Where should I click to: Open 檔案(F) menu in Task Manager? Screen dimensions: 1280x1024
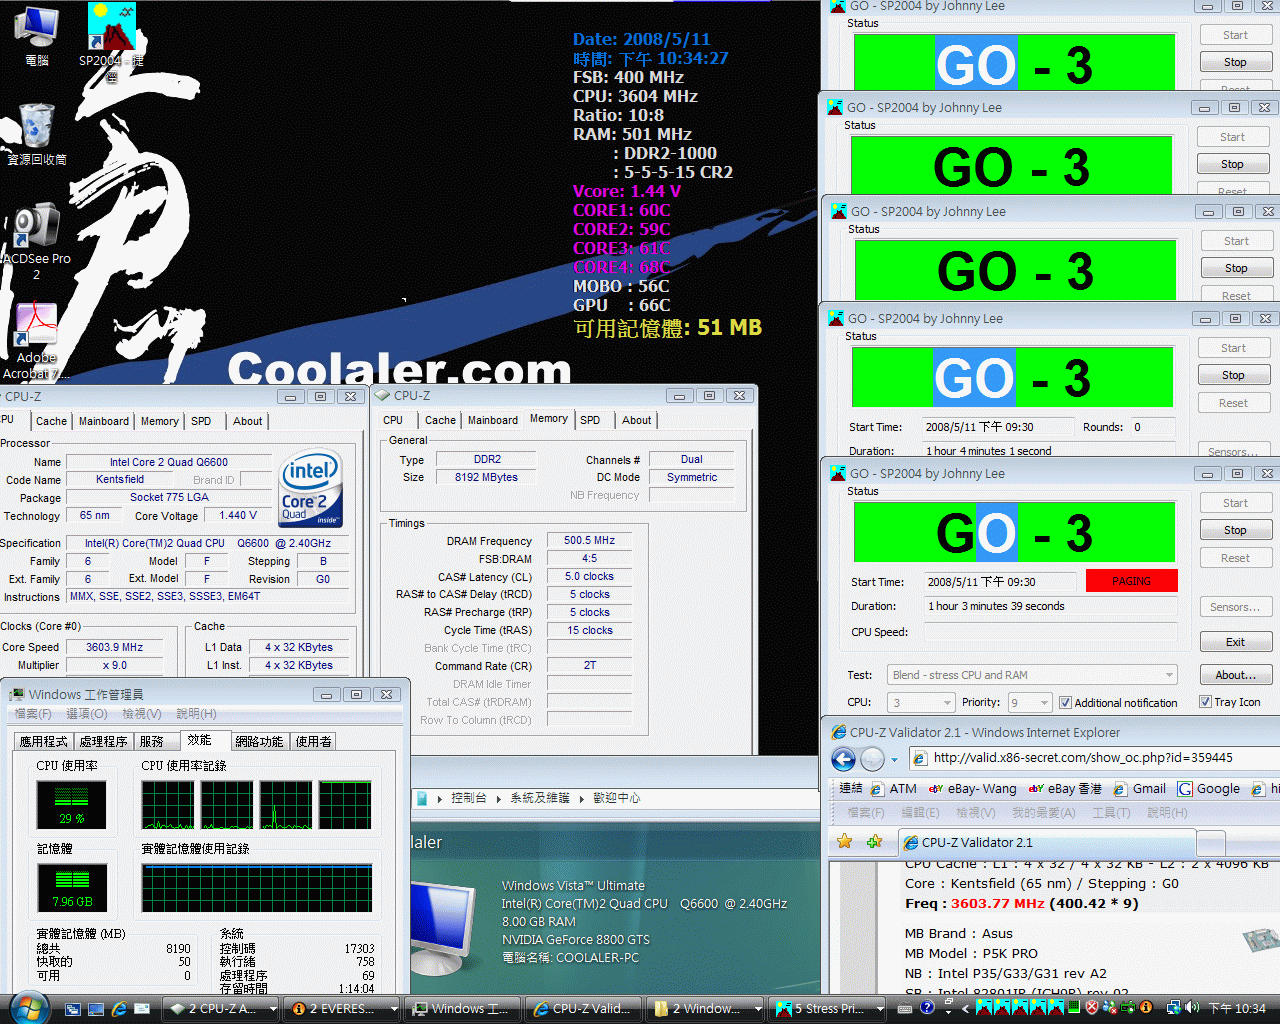pos(33,713)
